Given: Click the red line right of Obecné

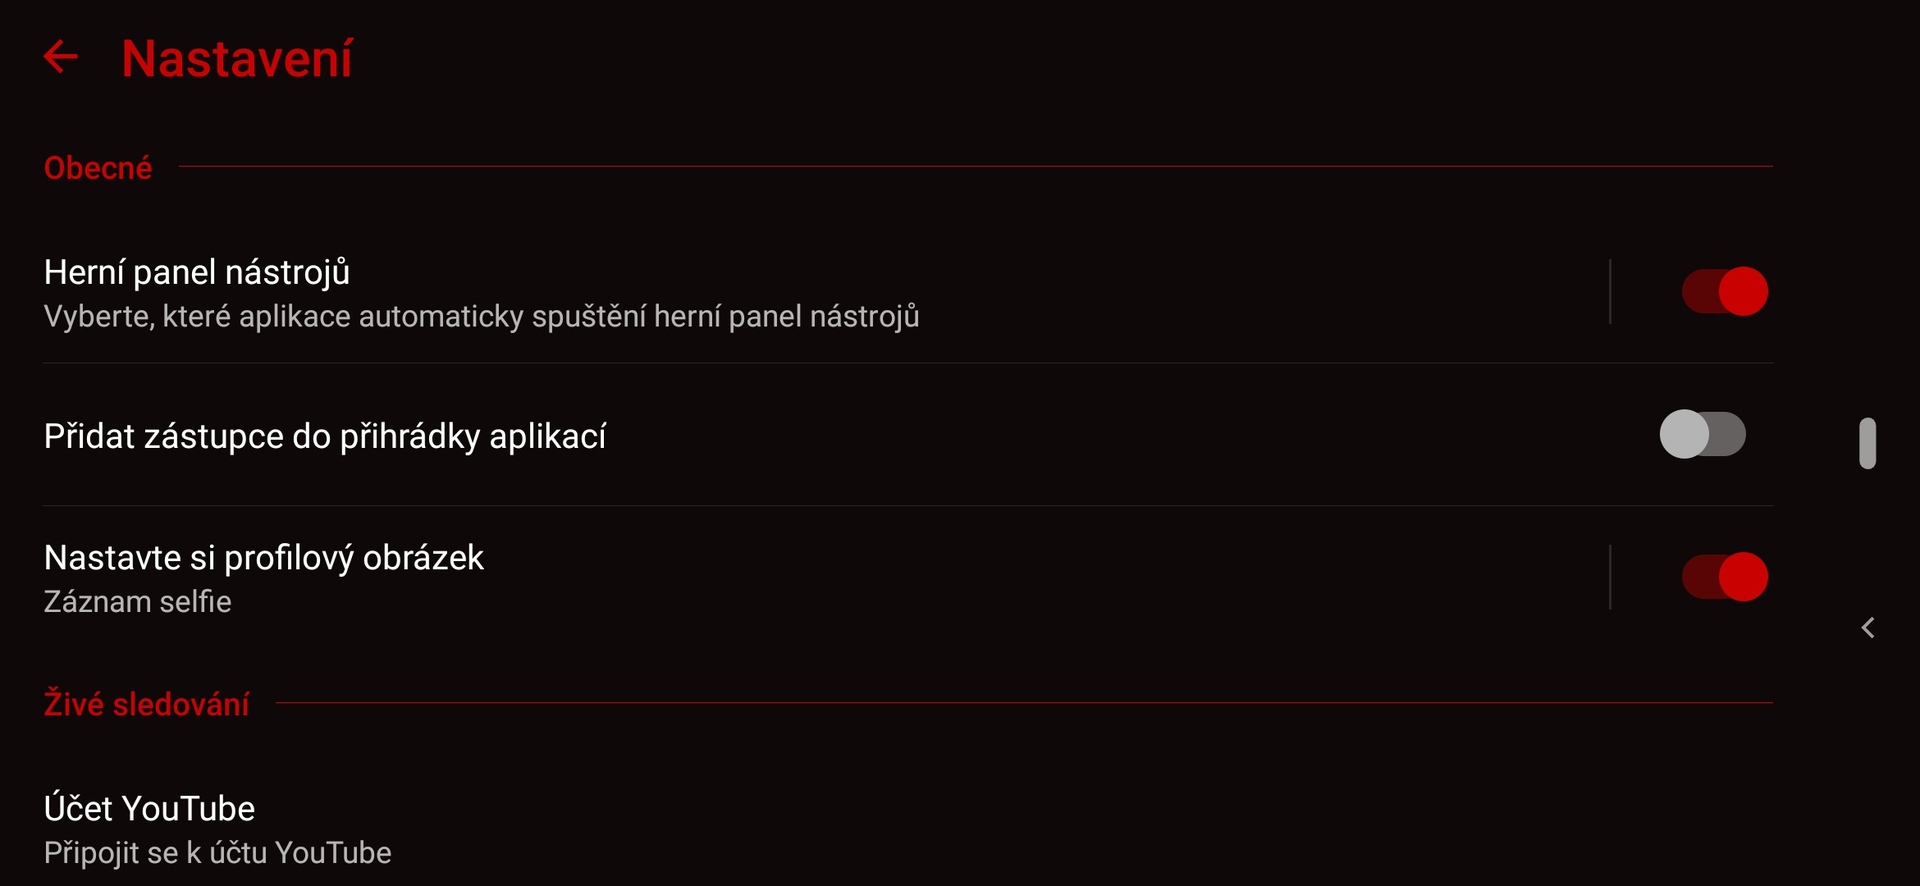Looking at the screenshot, I should [x=975, y=166].
